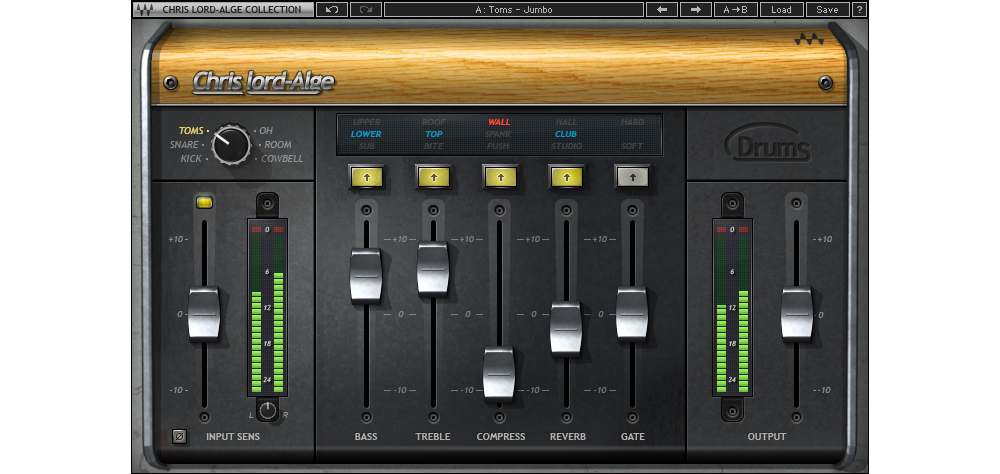Click the Load button
Image resolution: width=1000 pixels, height=474 pixels.
coord(781,10)
